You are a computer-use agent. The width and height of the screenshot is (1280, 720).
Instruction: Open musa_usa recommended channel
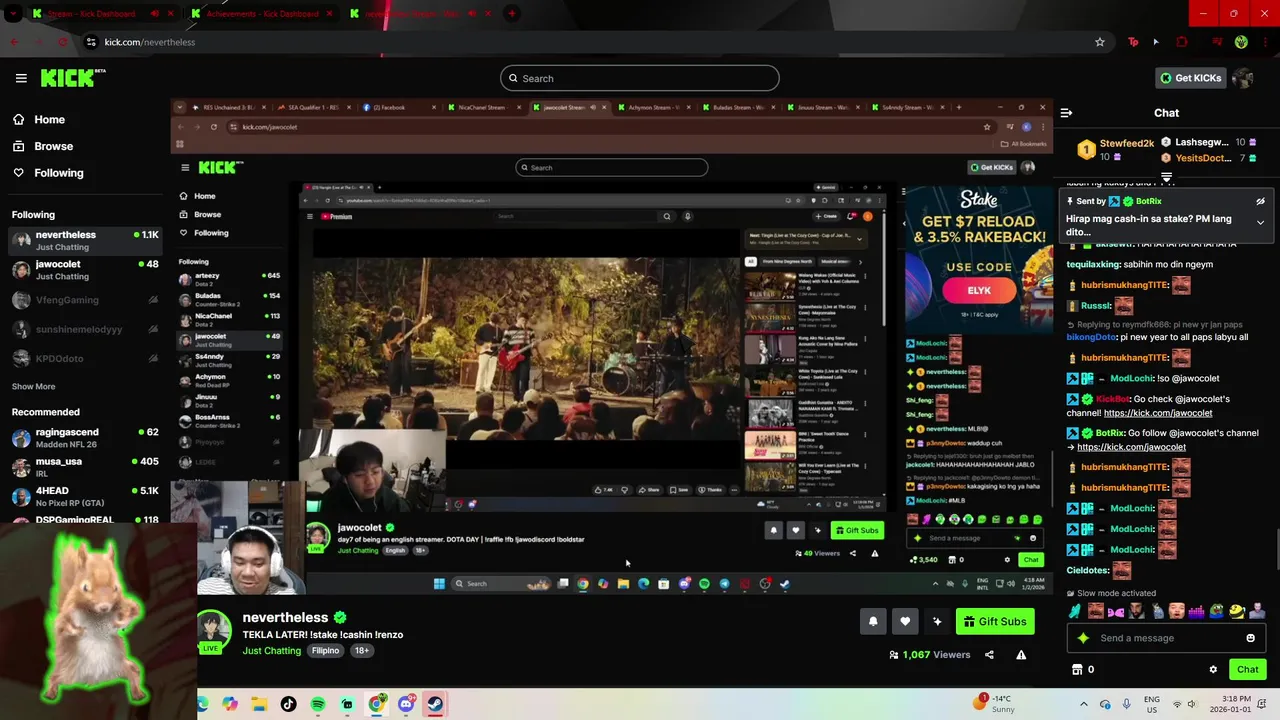(x=85, y=467)
